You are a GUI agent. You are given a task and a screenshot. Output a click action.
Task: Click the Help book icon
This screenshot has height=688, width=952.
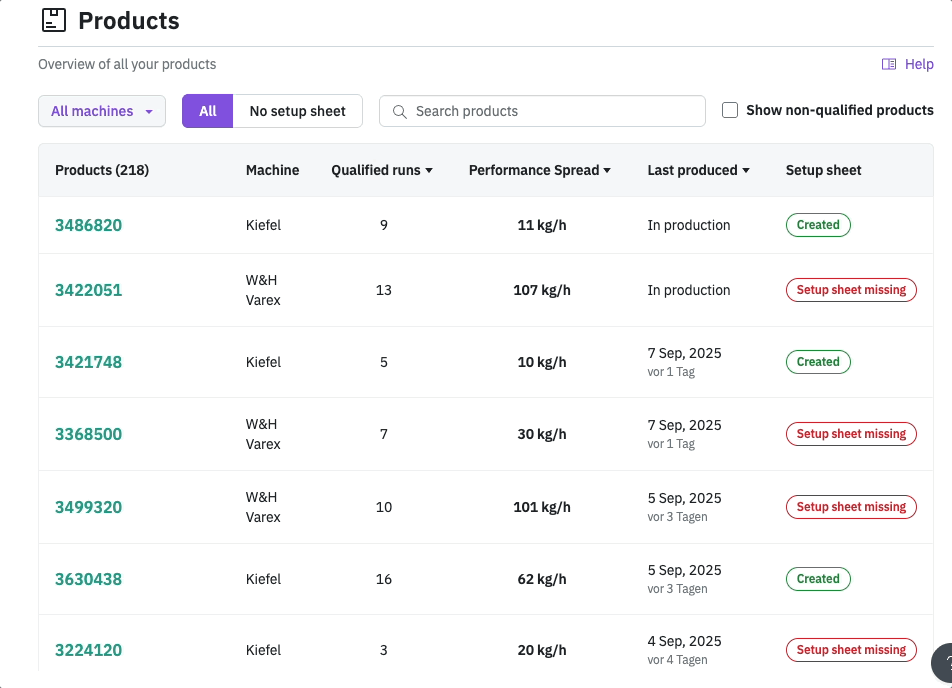888,64
